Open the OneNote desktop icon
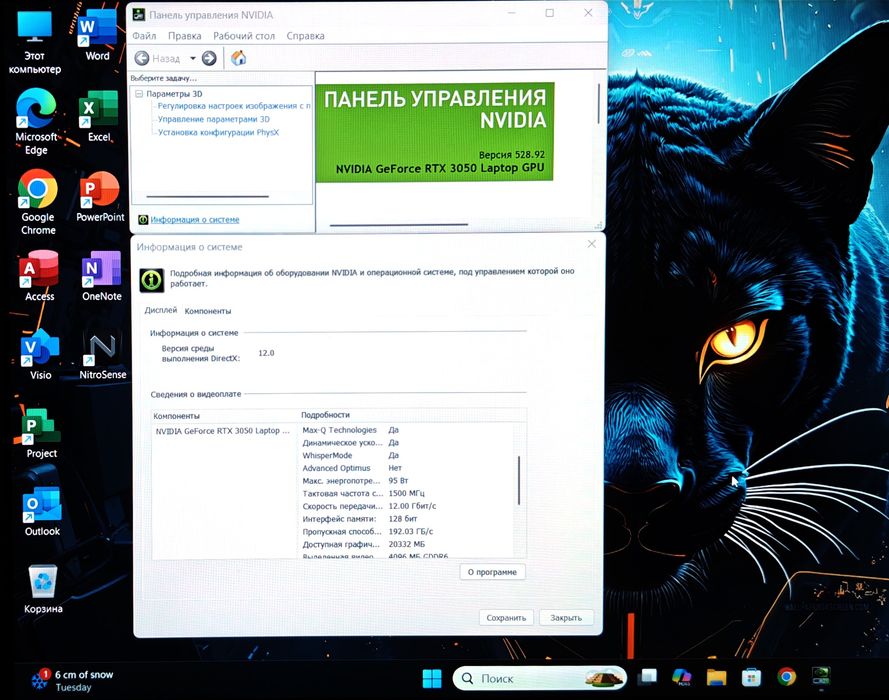889x700 pixels. point(101,275)
